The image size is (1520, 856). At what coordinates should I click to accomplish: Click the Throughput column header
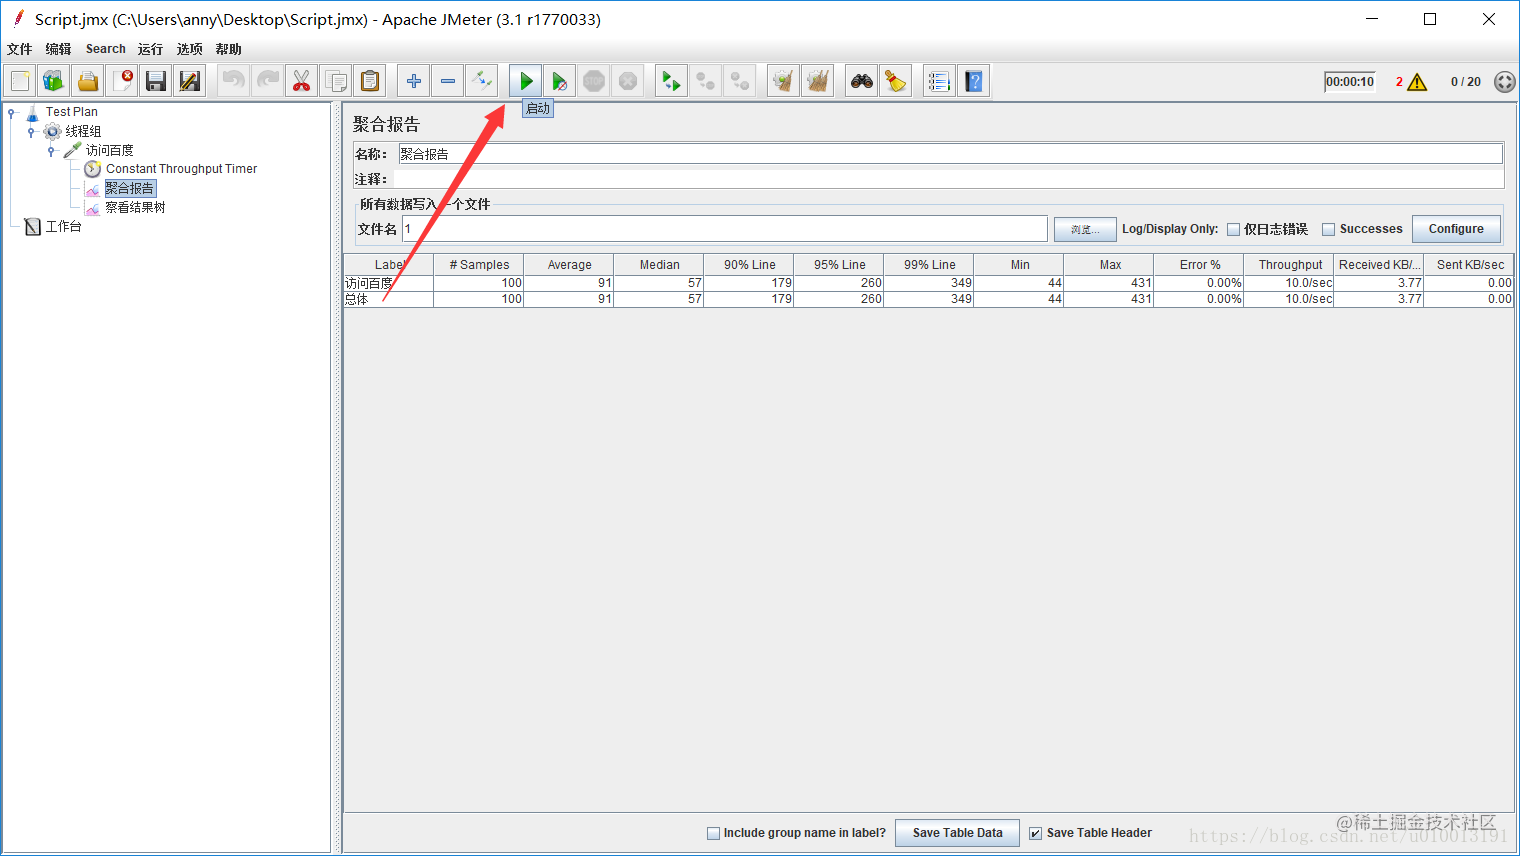click(x=1290, y=265)
